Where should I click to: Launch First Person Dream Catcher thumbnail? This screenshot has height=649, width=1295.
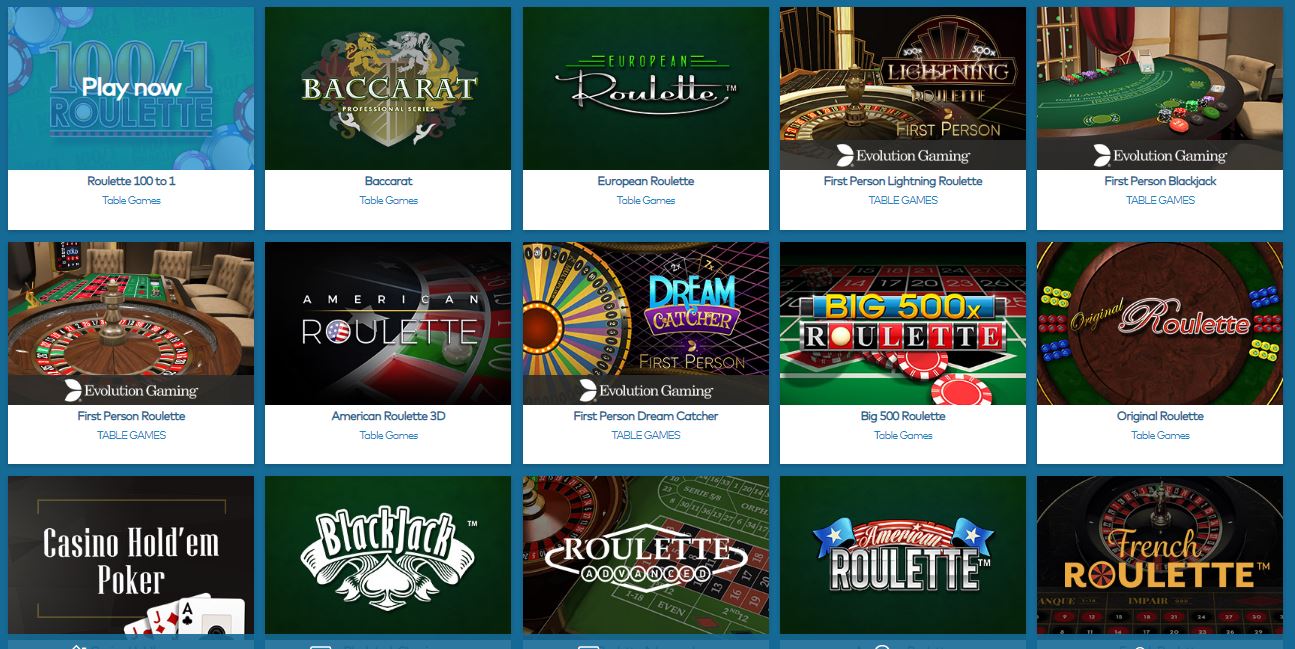coord(646,323)
